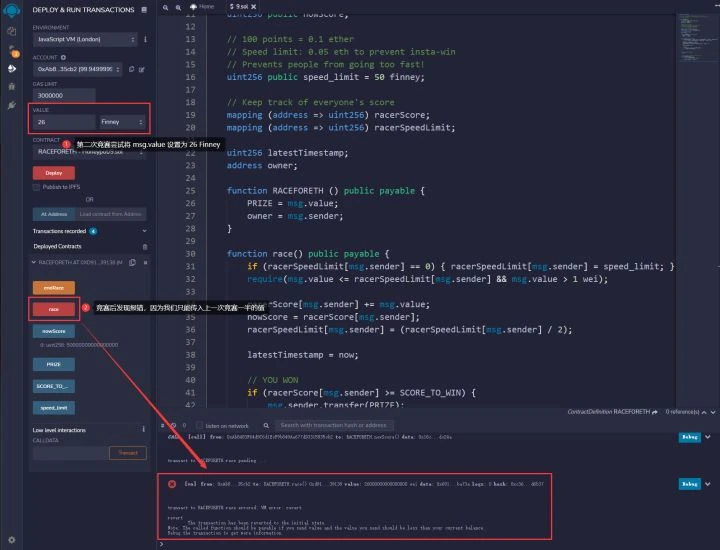Screen dimensions: 720x550
Task: Open documentation icon beside panel title
Action: (x=144, y=10)
